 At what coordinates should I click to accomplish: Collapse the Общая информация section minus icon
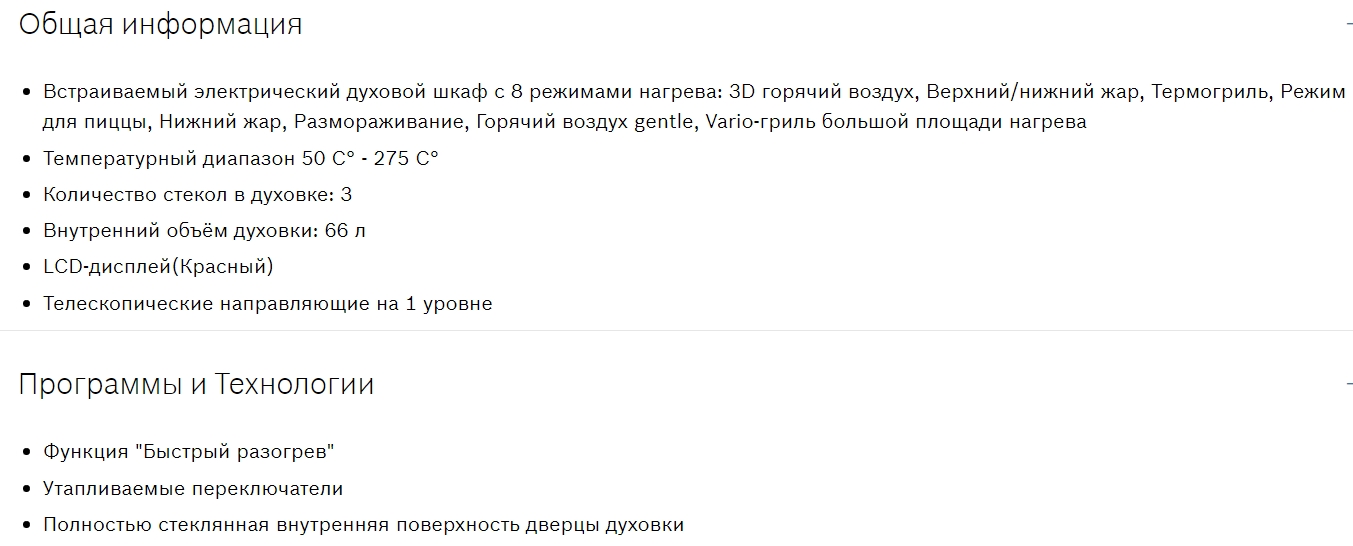tap(1349, 24)
